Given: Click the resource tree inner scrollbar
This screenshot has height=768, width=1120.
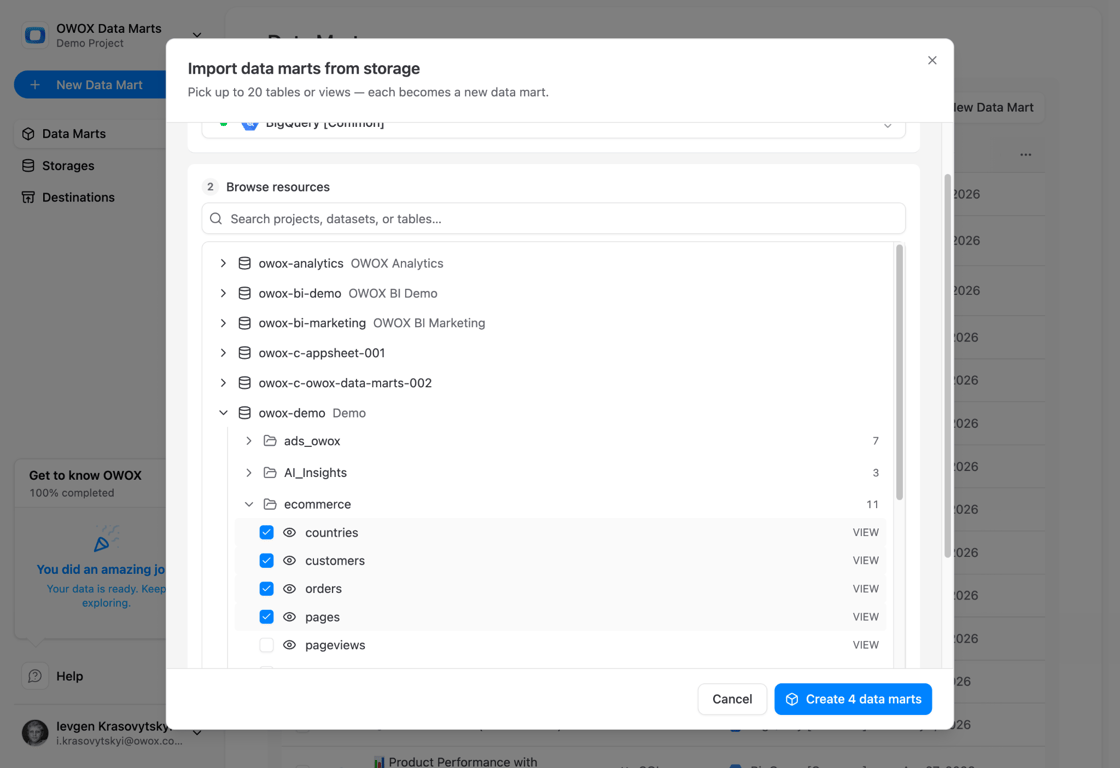Looking at the screenshot, I should (899, 372).
